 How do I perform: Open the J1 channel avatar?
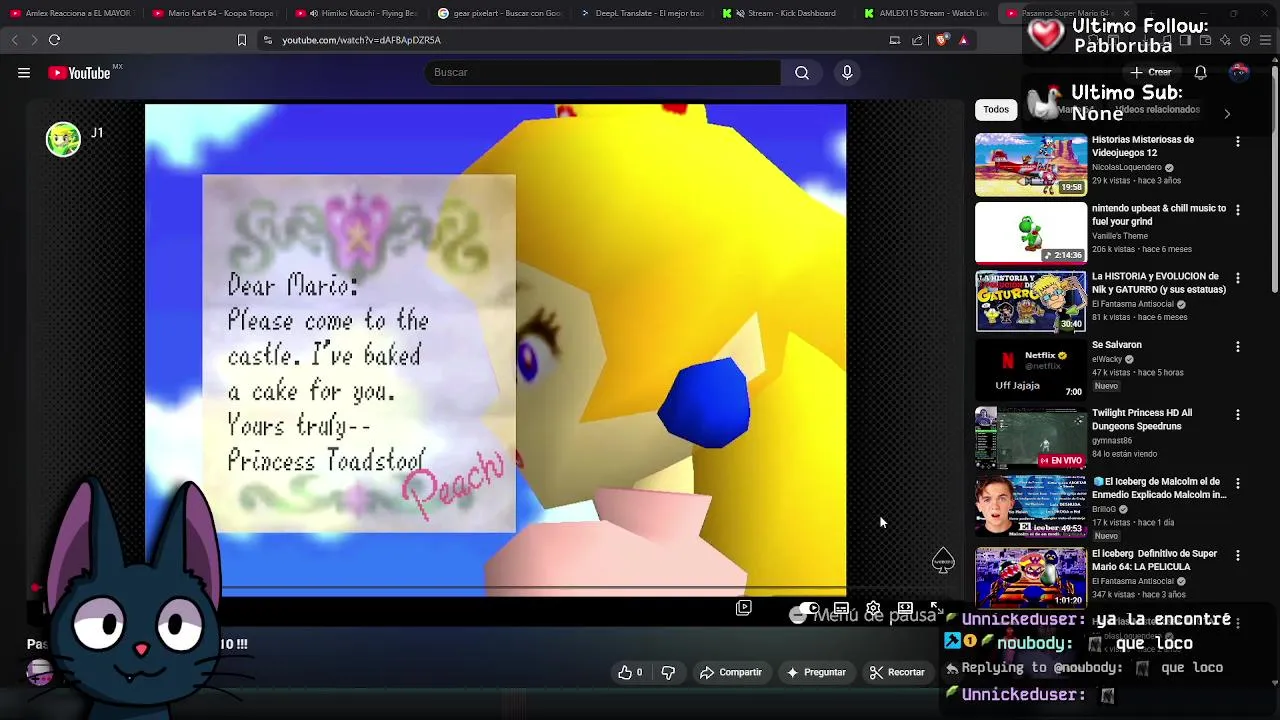(x=63, y=139)
